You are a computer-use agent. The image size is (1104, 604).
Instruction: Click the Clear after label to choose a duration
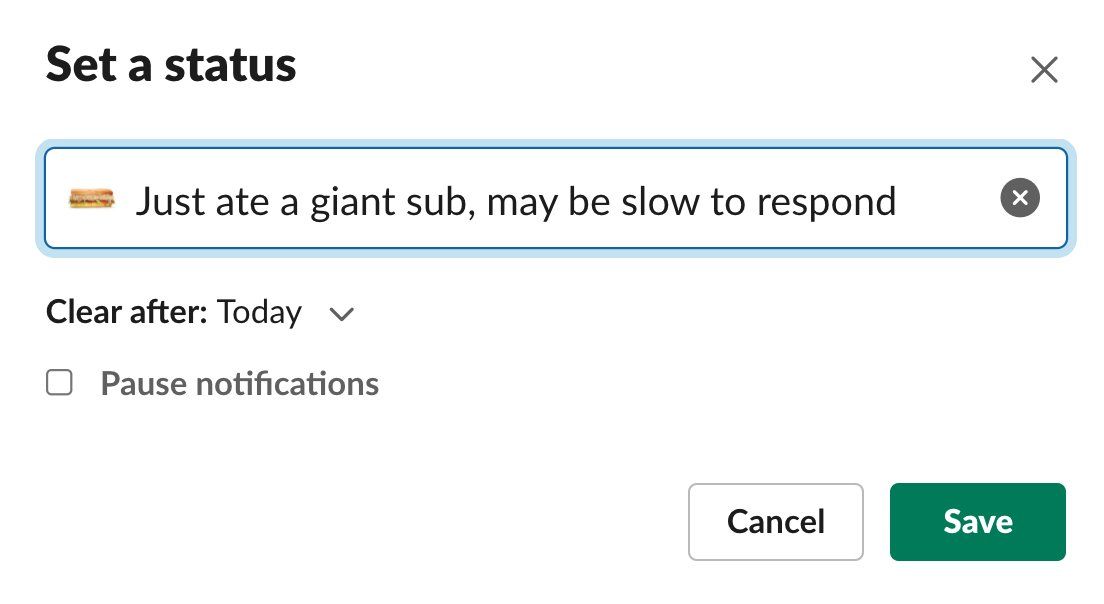(x=126, y=313)
